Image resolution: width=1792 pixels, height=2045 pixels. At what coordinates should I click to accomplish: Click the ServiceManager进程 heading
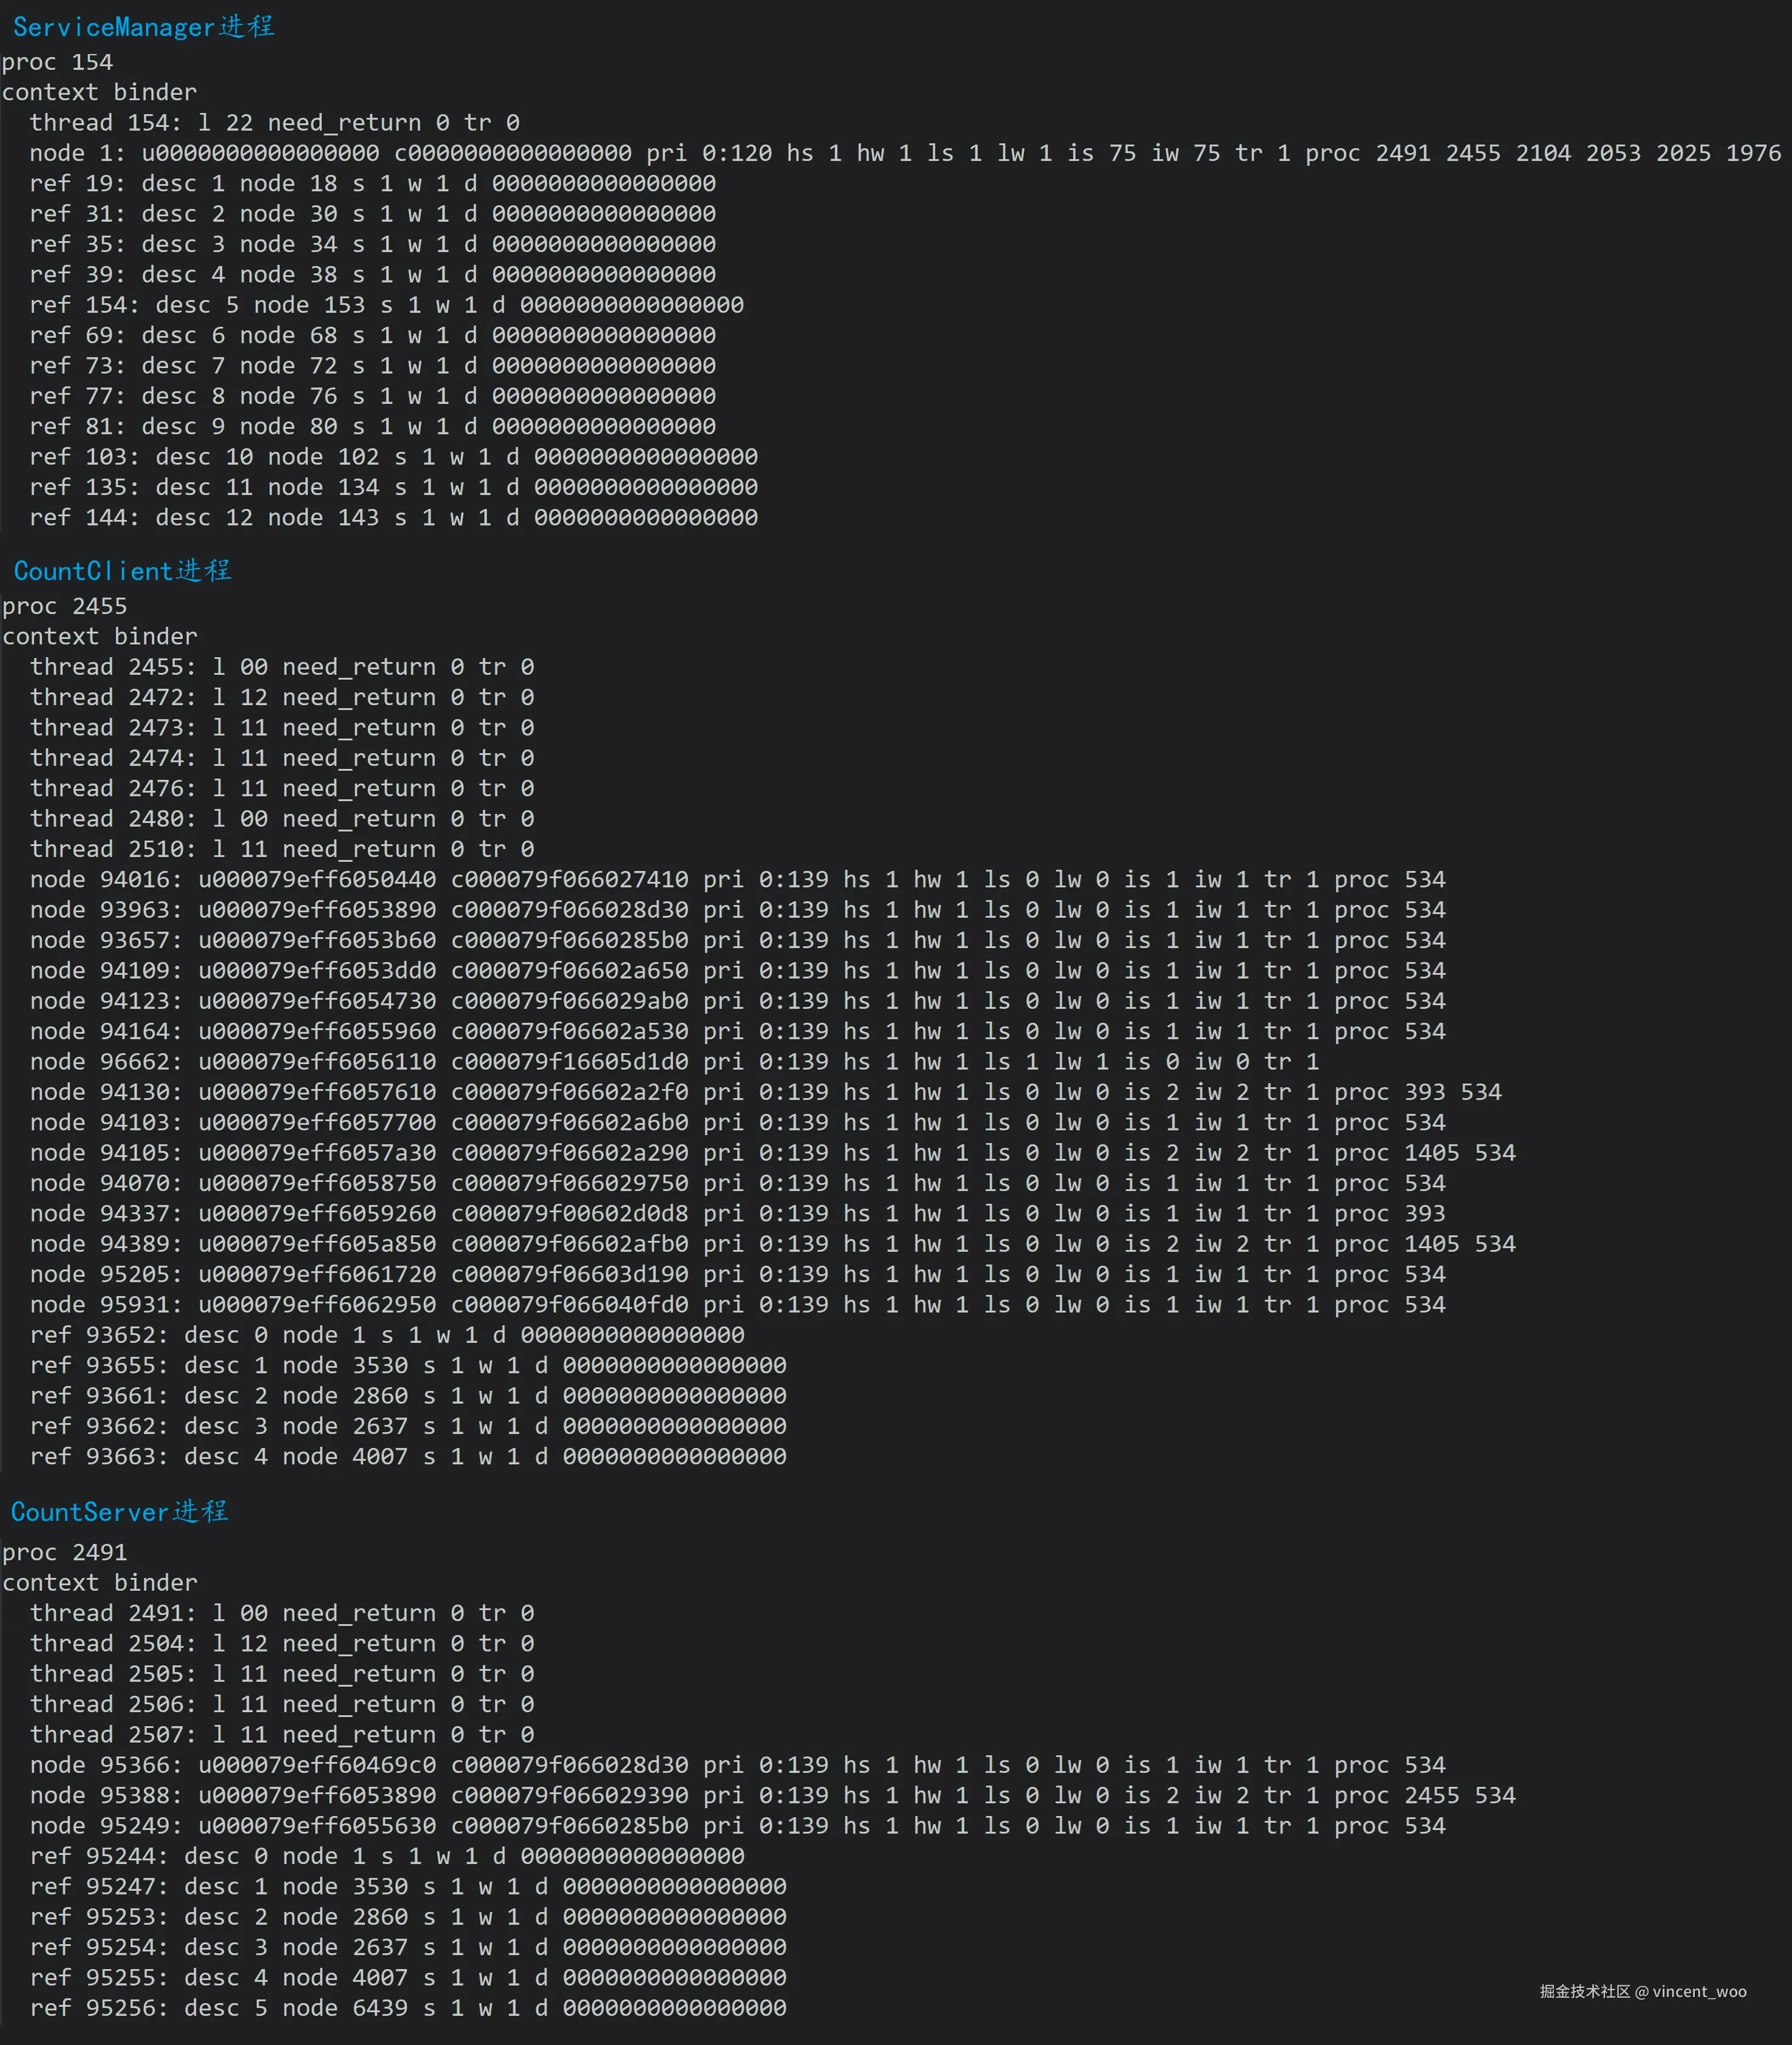(x=143, y=27)
